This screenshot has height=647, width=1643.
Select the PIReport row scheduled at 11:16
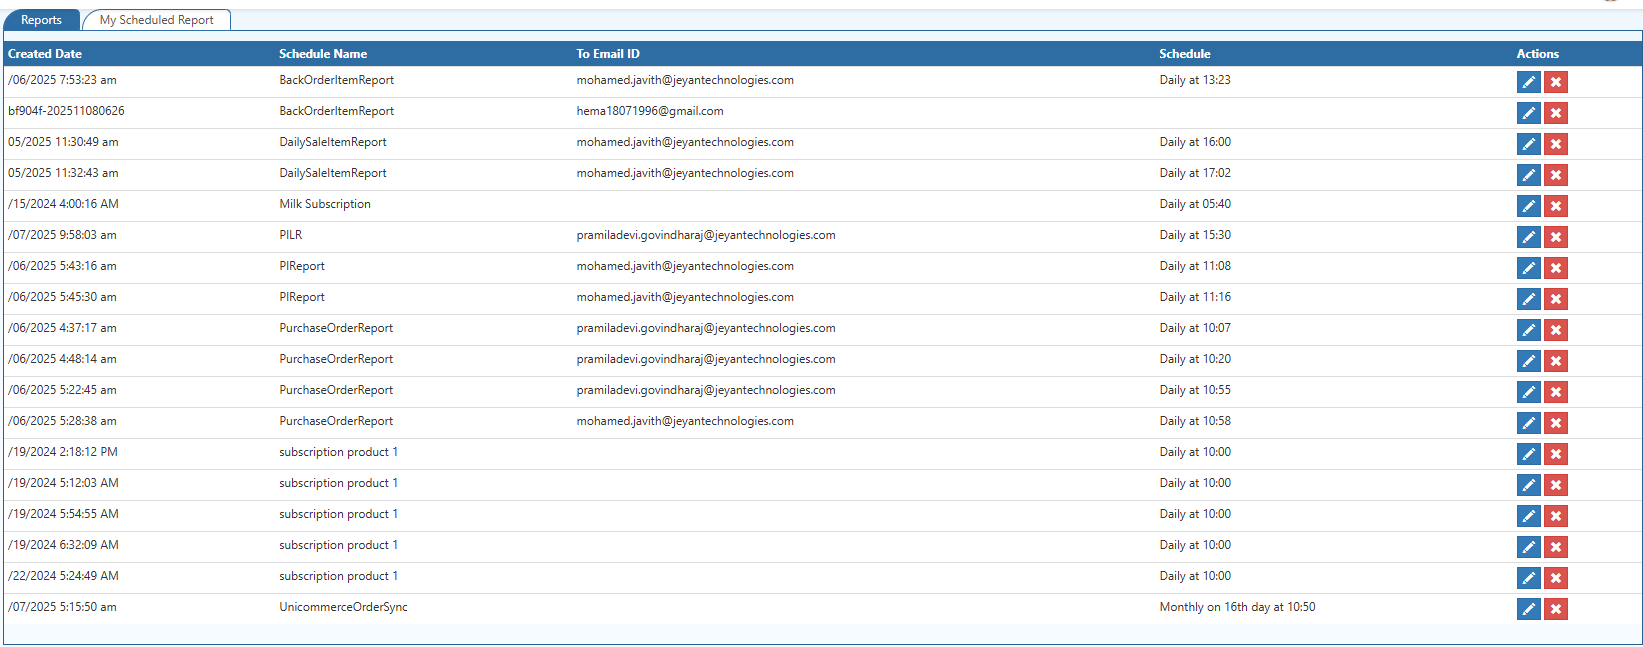(302, 297)
